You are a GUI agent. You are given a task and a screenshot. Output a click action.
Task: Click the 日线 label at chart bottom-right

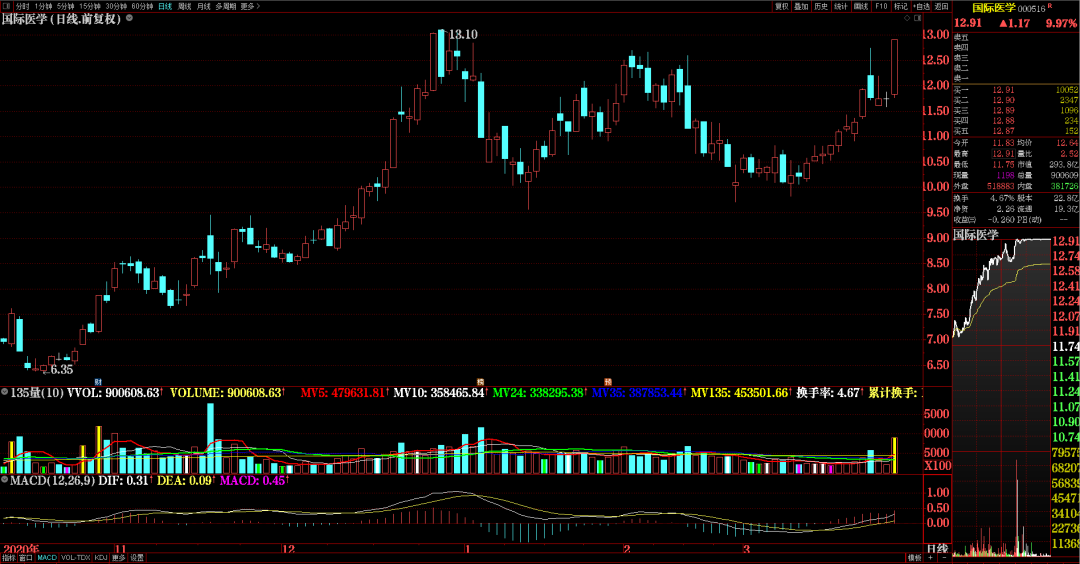(937, 549)
